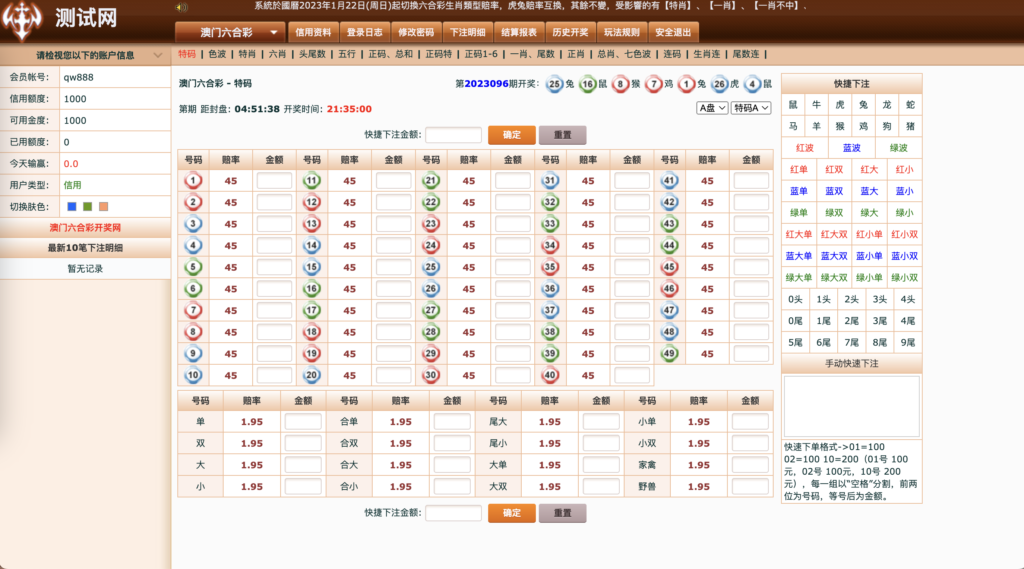Expand the 特码A dropdown
This screenshot has height=569, width=1024.
pos(751,108)
